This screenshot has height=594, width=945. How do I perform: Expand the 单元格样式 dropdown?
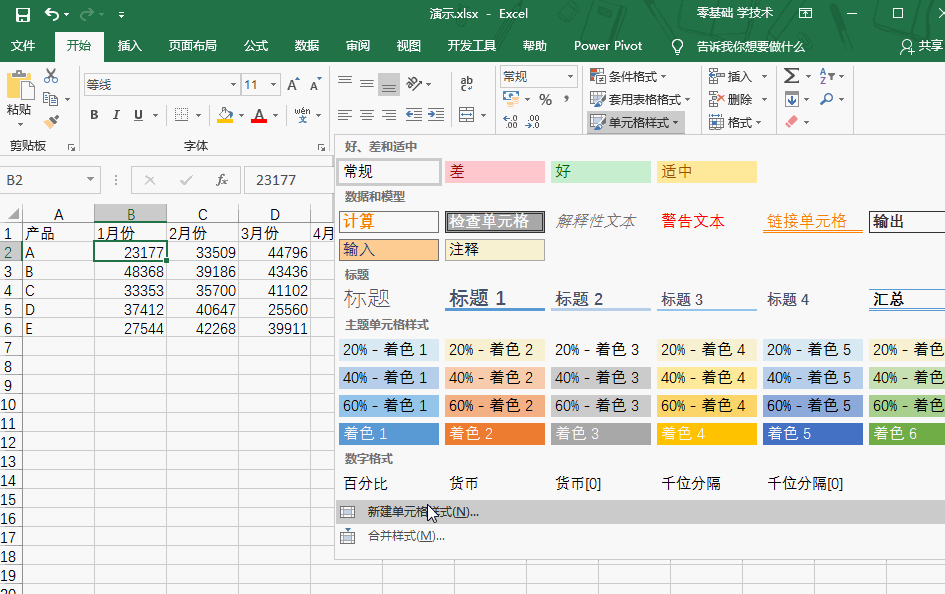coord(676,122)
